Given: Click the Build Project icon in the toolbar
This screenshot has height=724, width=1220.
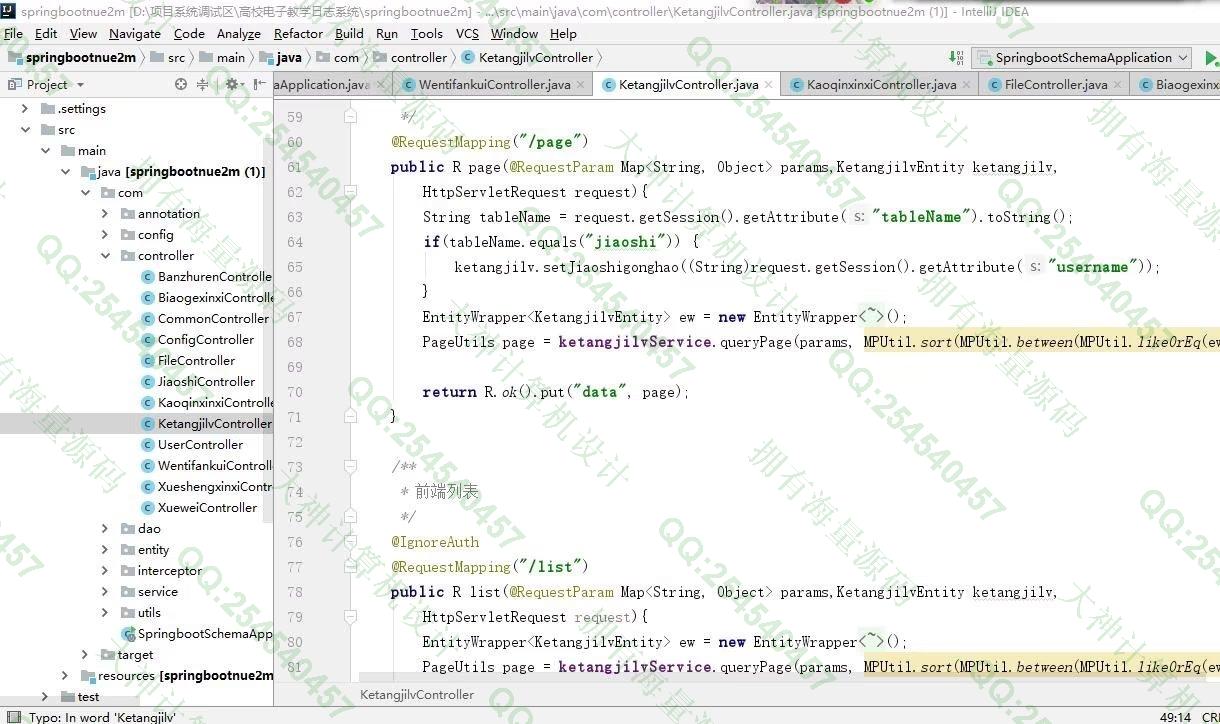Looking at the screenshot, I should (956, 58).
